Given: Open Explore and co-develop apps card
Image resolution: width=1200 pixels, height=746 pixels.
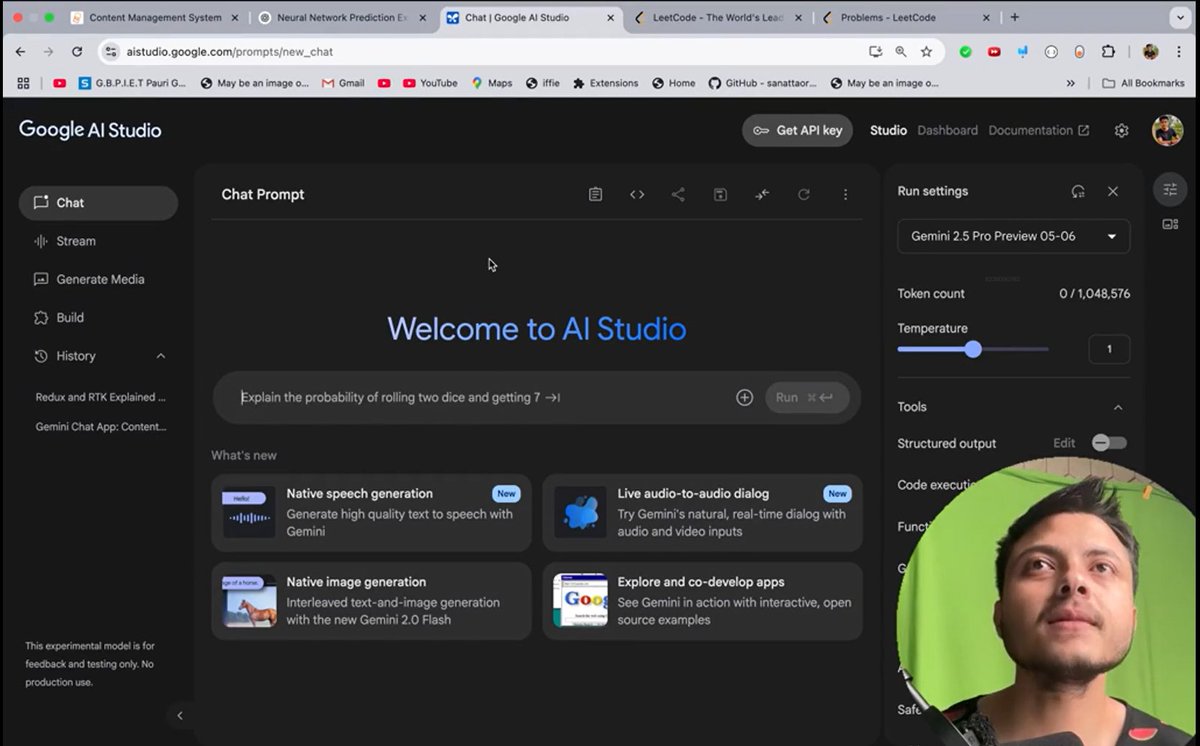Looking at the screenshot, I should point(702,601).
